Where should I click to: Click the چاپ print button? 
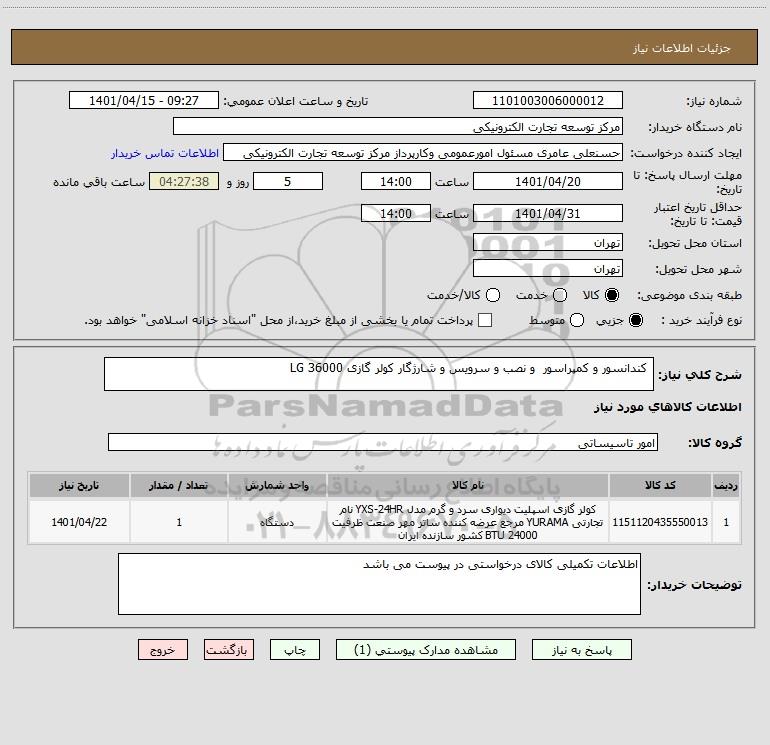click(295, 650)
